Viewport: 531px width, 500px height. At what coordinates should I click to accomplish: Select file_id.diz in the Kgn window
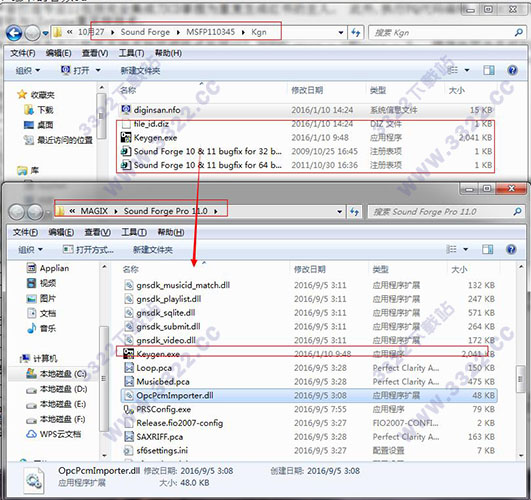306,124
